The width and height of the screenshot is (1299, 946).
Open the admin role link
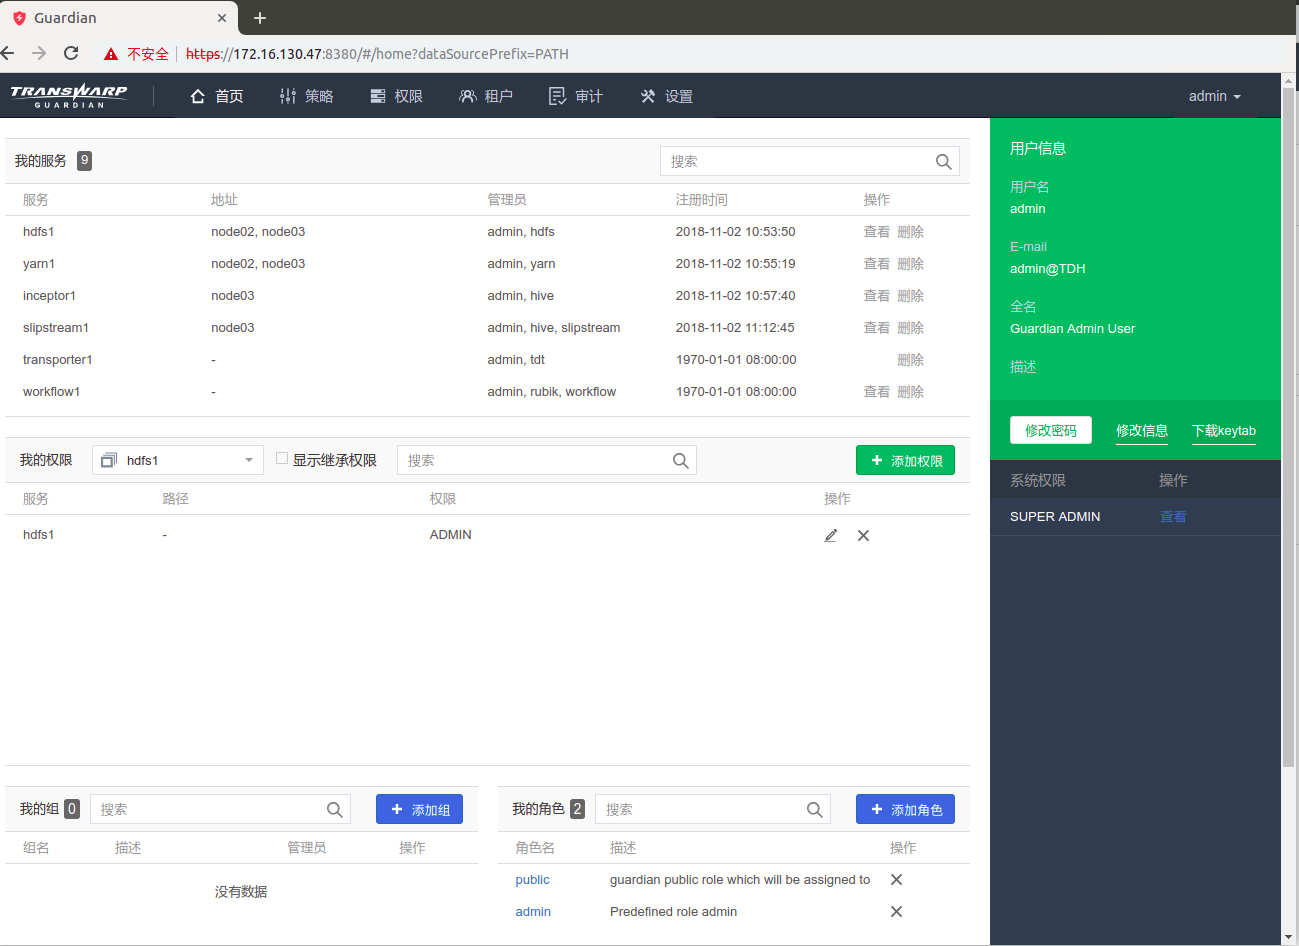point(533,912)
